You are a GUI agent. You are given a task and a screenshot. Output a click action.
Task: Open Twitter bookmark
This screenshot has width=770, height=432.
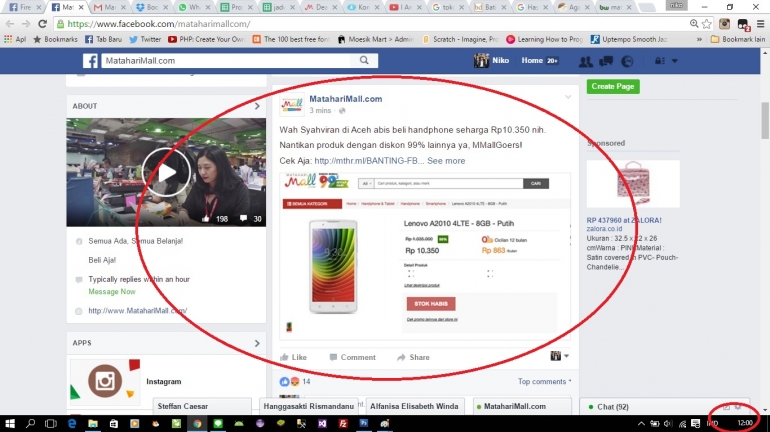pos(145,39)
